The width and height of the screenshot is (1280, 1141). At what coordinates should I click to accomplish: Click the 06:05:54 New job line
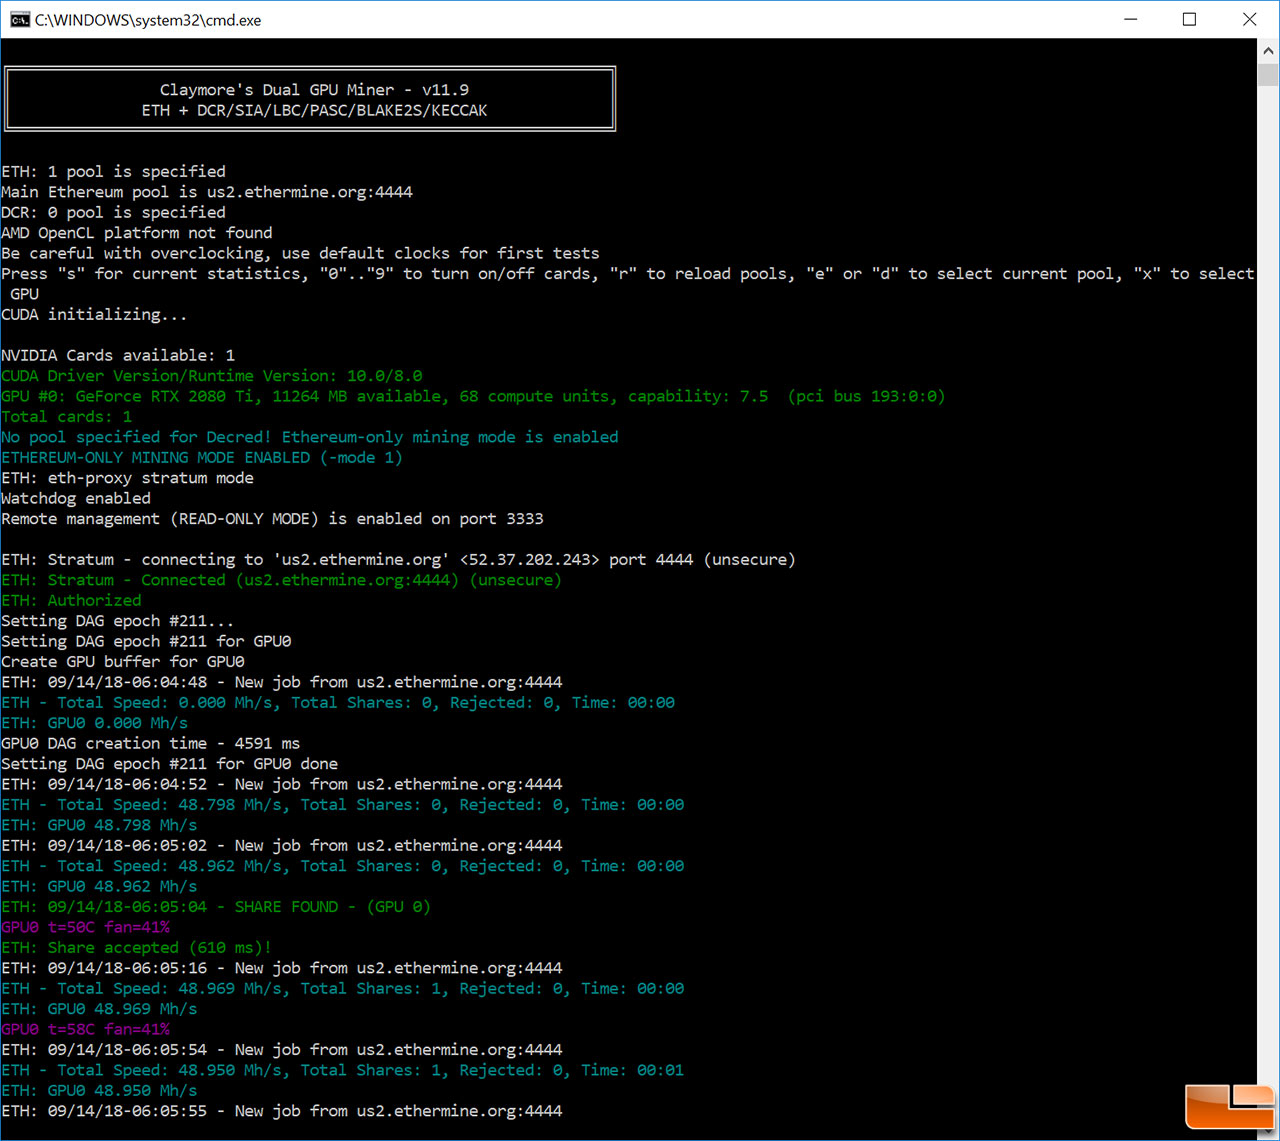click(x=282, y=1050)
